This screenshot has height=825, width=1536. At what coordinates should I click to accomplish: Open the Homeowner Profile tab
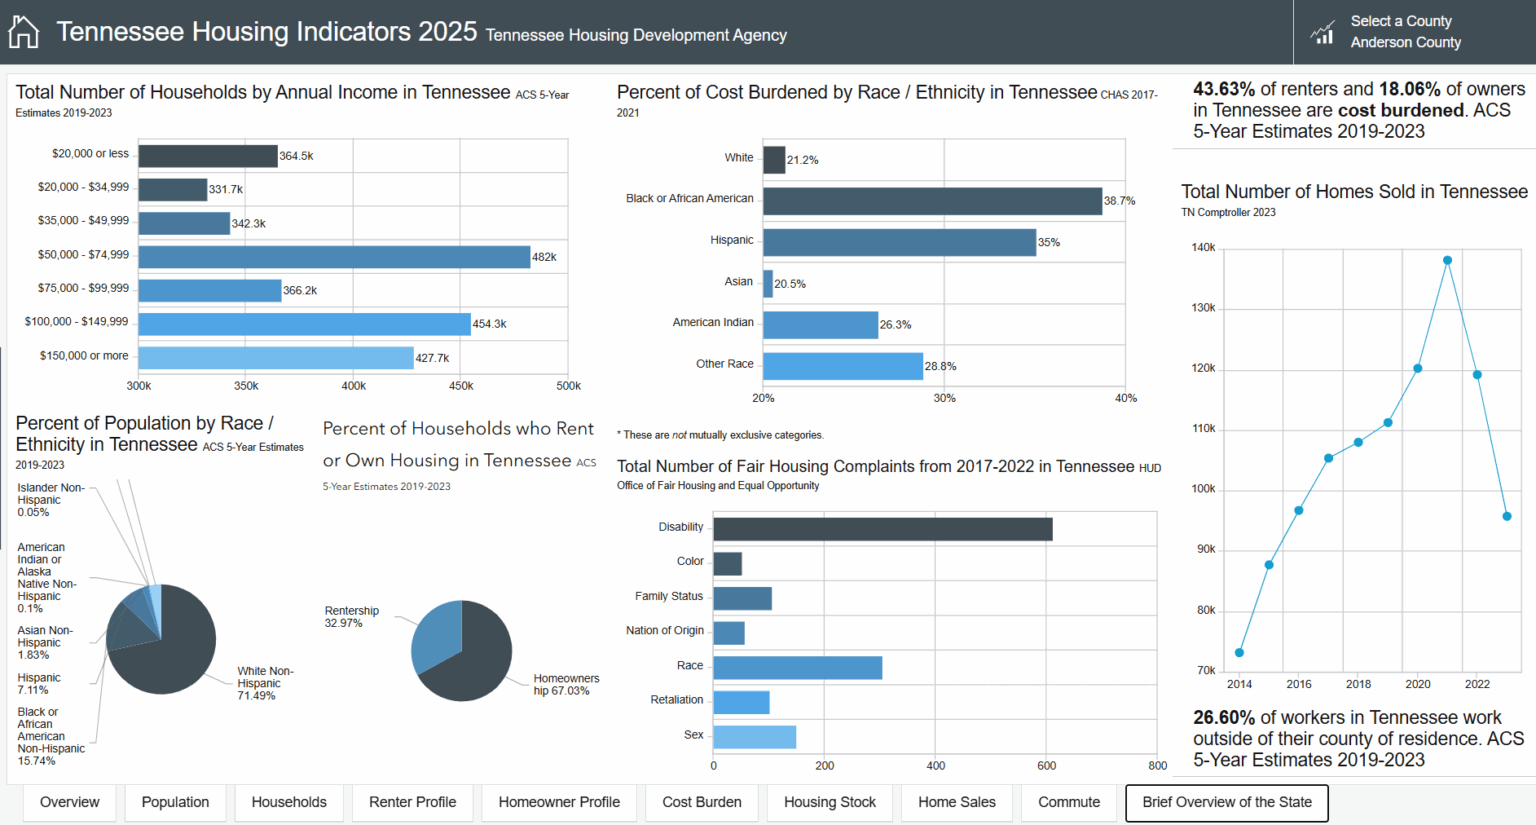559,802
